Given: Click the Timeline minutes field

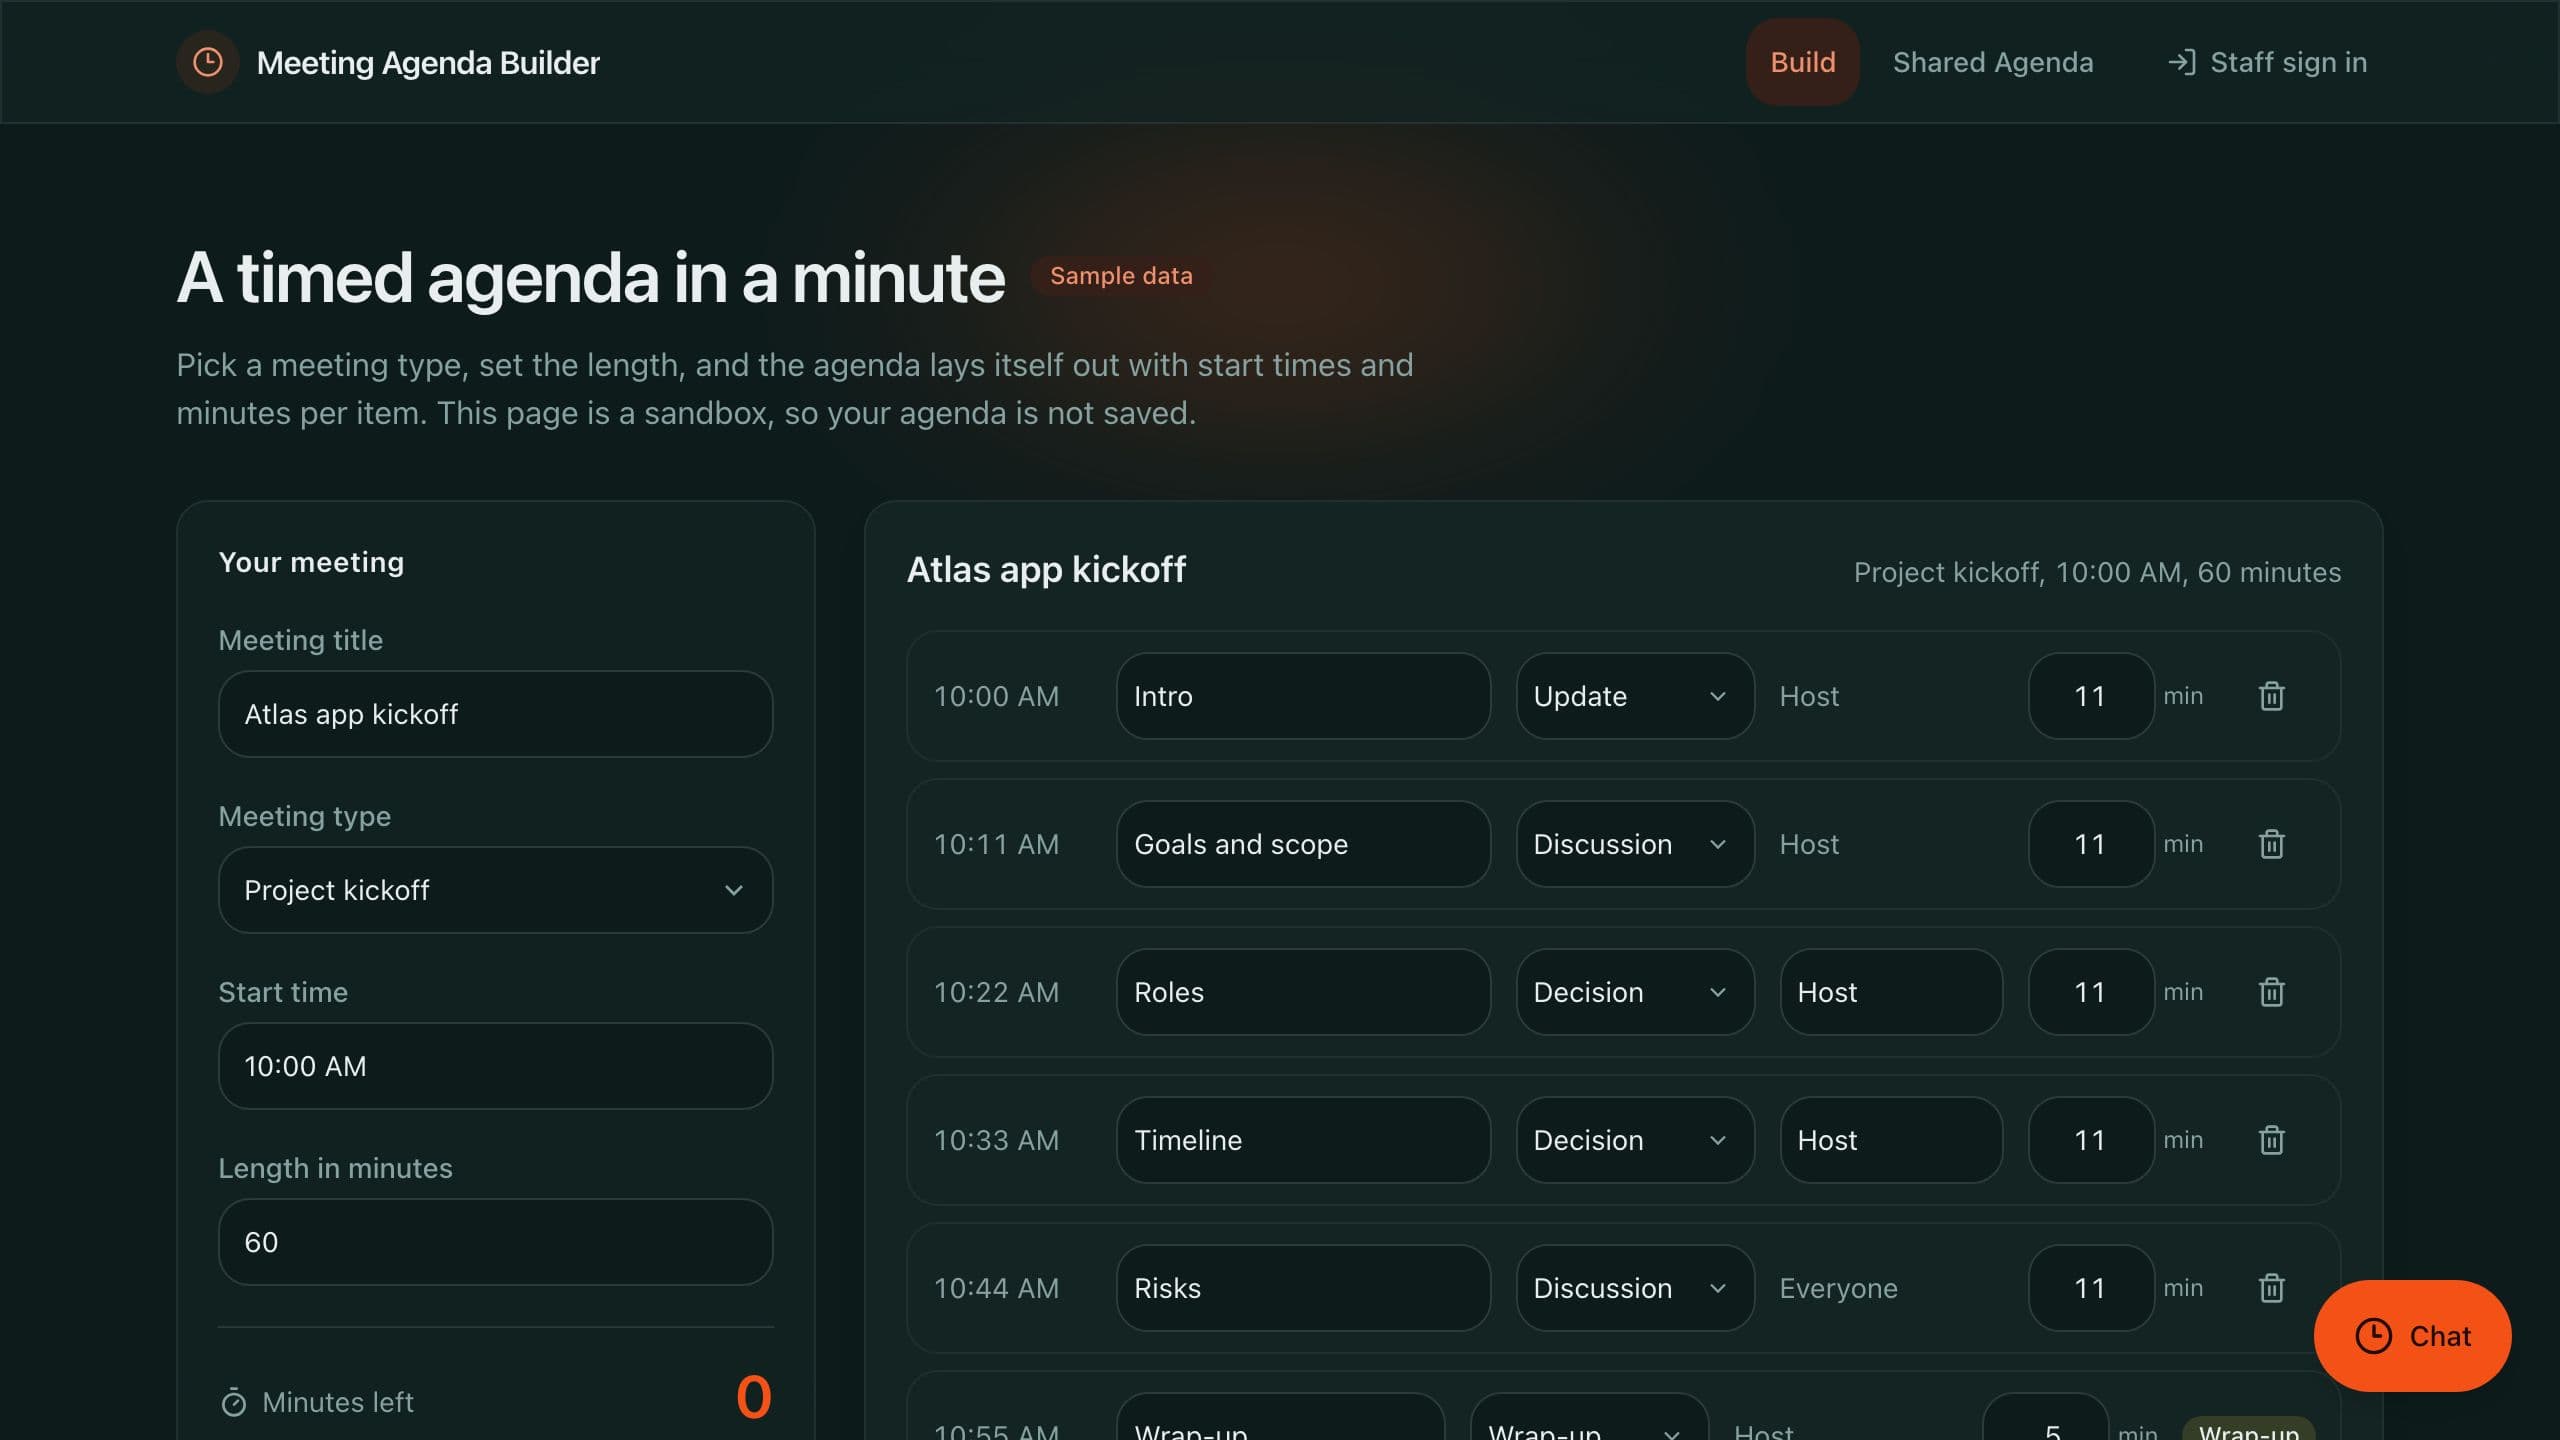Looking at the screenshot, I should click(x=2090, y=1140).
